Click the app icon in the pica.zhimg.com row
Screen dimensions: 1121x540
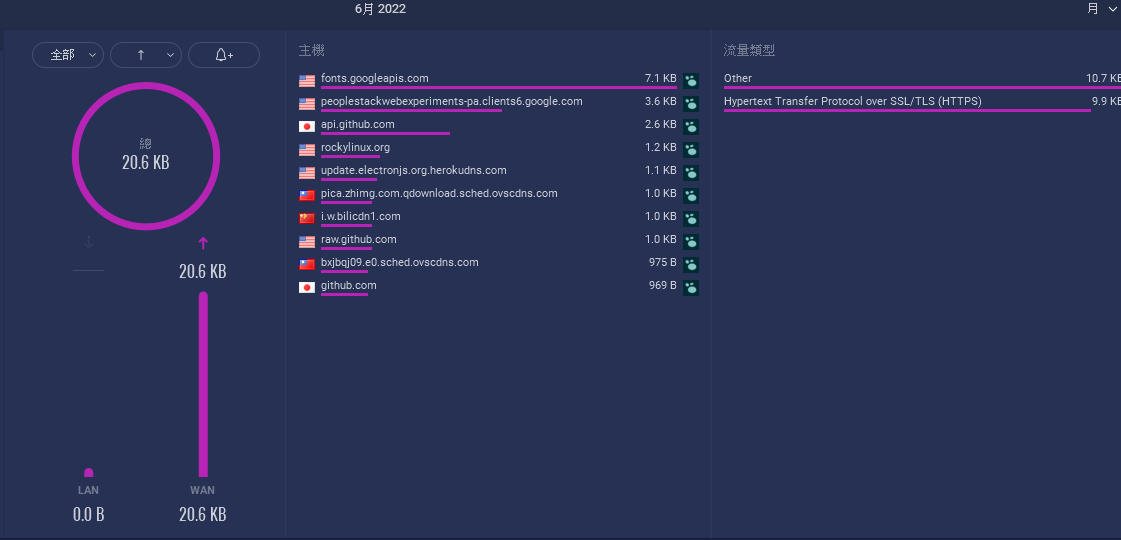(691, 195)
